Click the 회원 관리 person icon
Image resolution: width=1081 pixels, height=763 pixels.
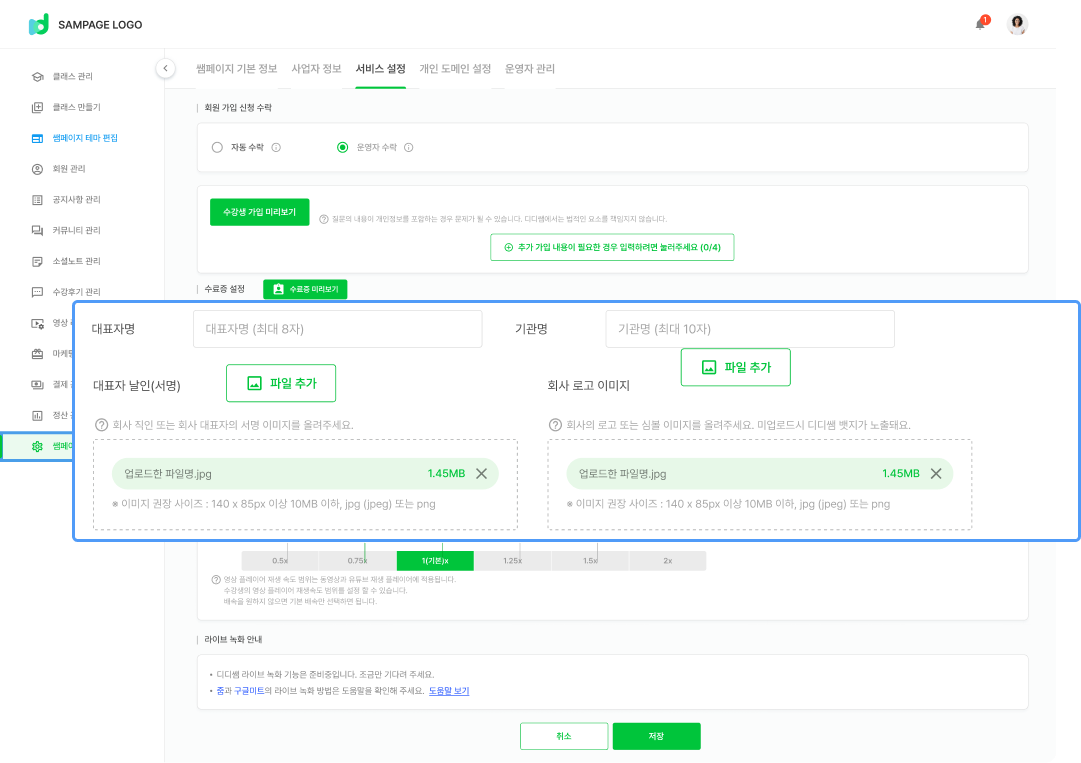click(x=37, y=169)
